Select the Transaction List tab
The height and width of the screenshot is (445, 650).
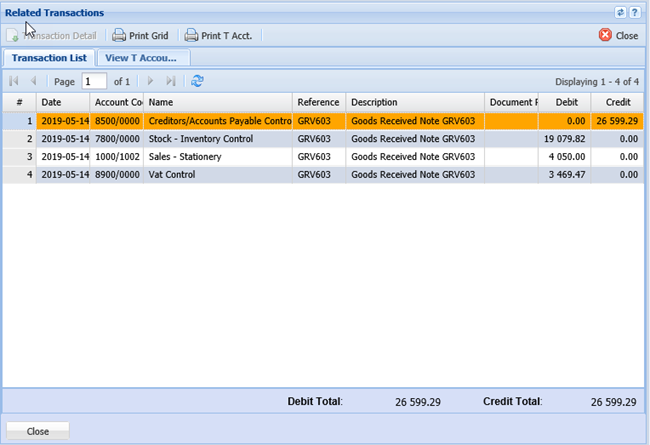click(x=49, y=58)
